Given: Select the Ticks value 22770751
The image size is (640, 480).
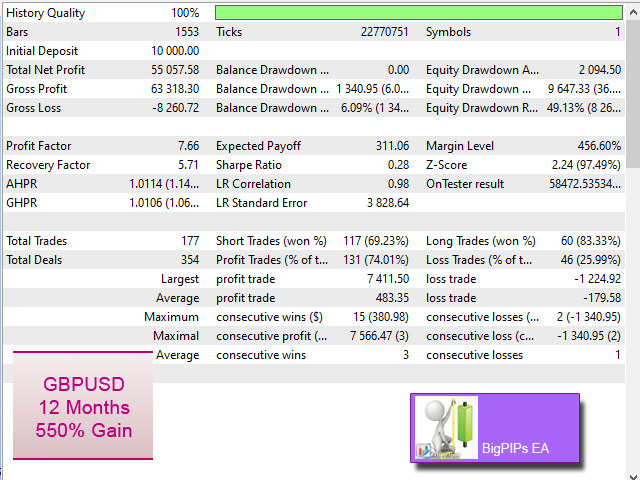Looking at the screenshot, I should tap(384, 32).
